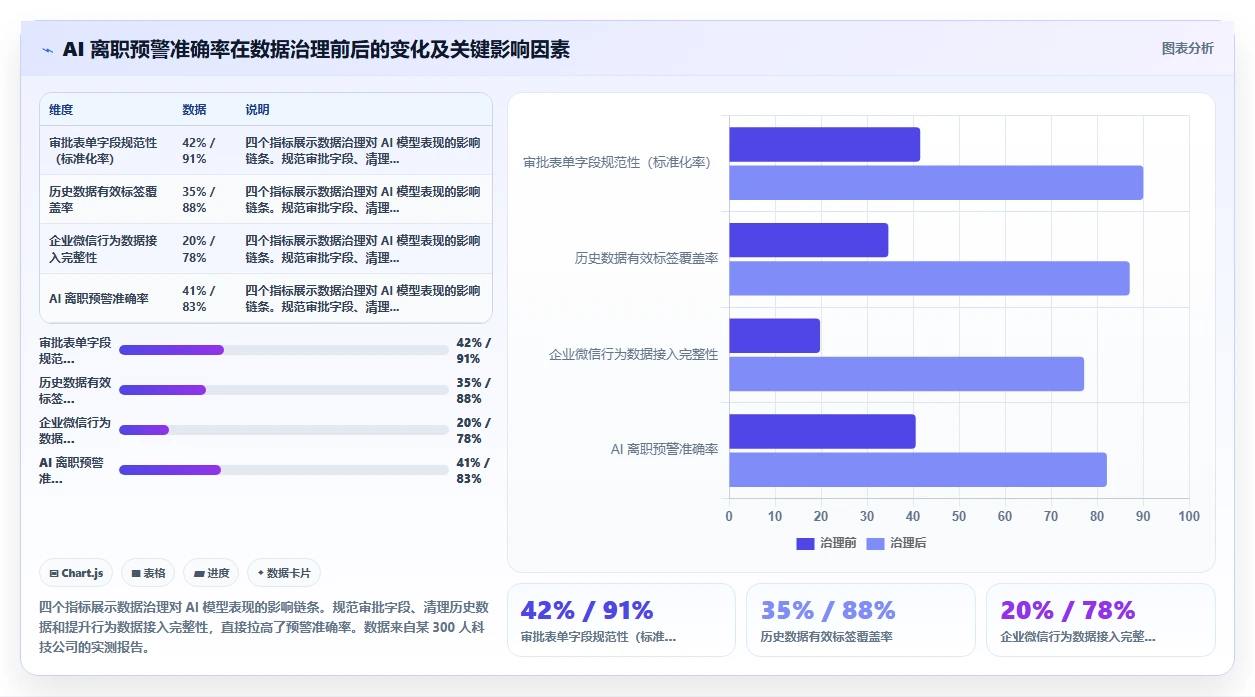Select table cell 历史数据有效标签覆盖率
The image size is (1255, 697).
106,199
